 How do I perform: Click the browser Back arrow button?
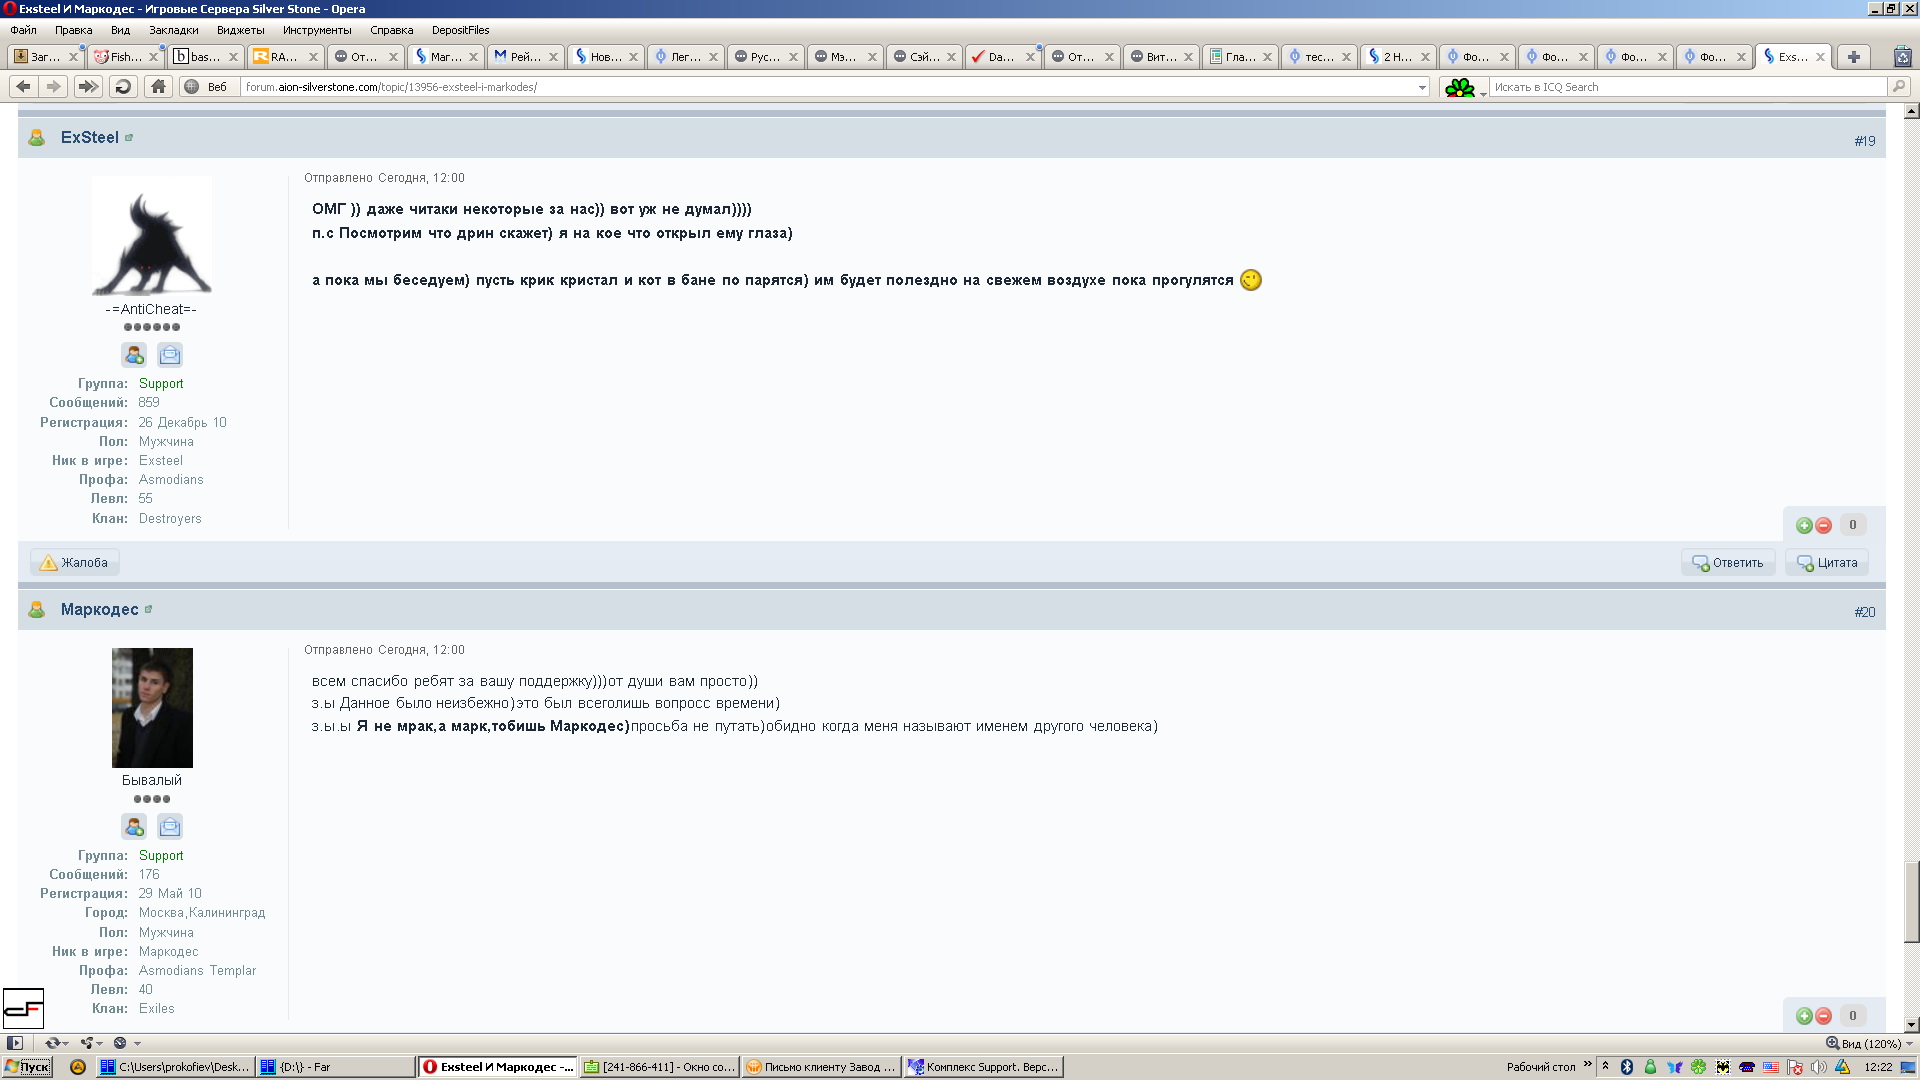pos(24,87)
